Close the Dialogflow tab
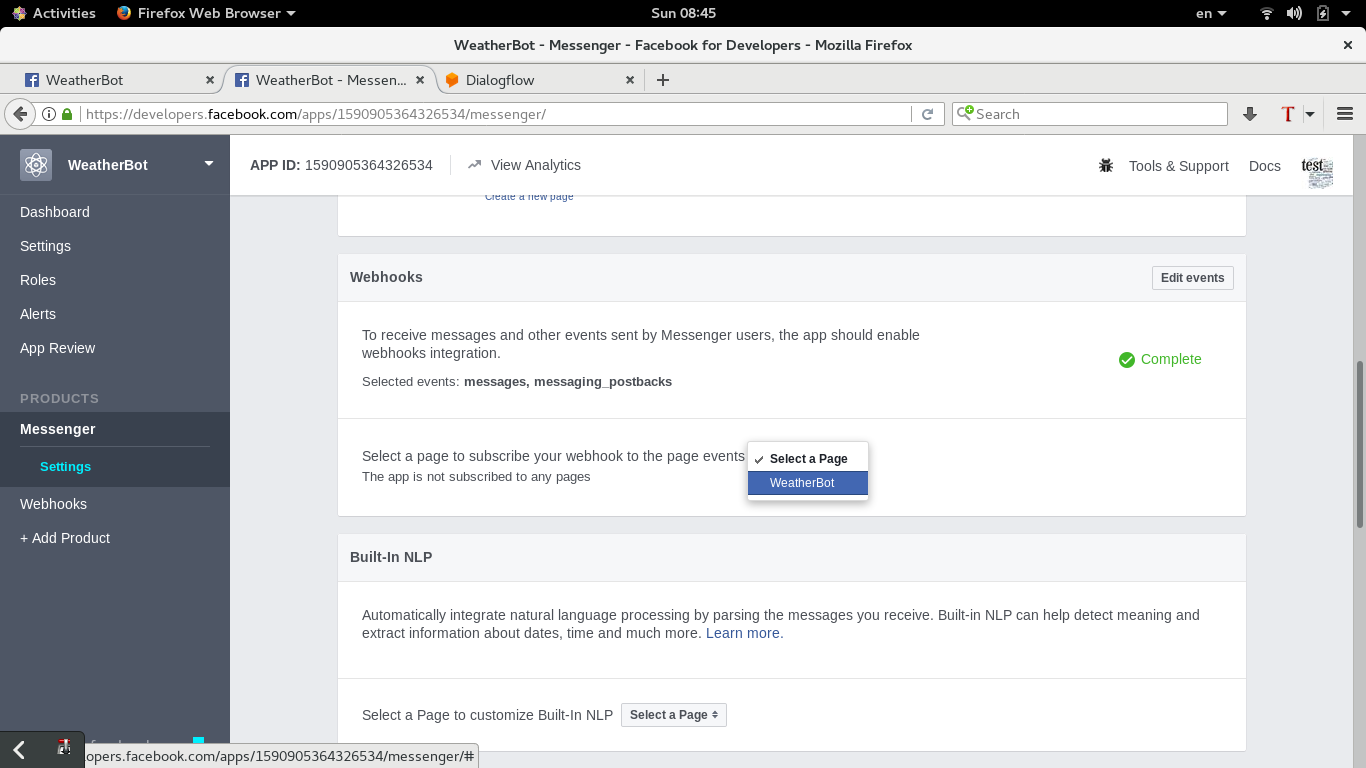This screenshot has width=1366, height=768. [x=630, y=80]
